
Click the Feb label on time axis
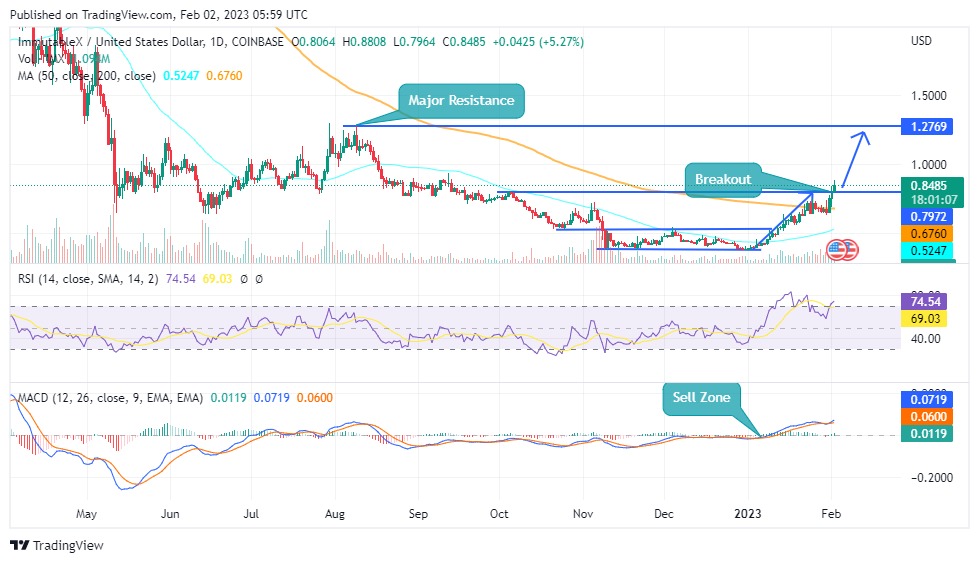coord(831,514)
